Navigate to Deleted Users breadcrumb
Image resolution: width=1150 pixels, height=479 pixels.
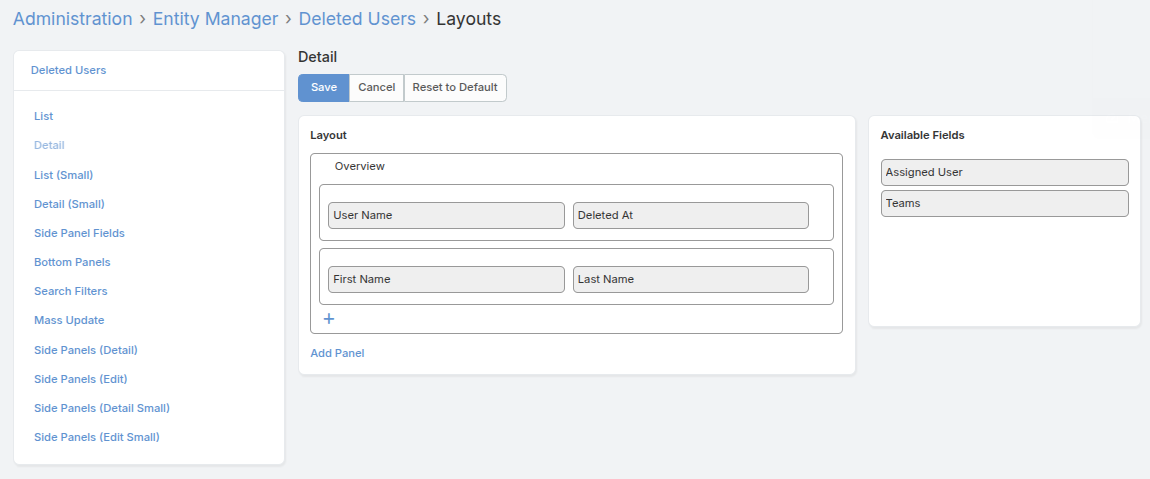click(357, 19)
